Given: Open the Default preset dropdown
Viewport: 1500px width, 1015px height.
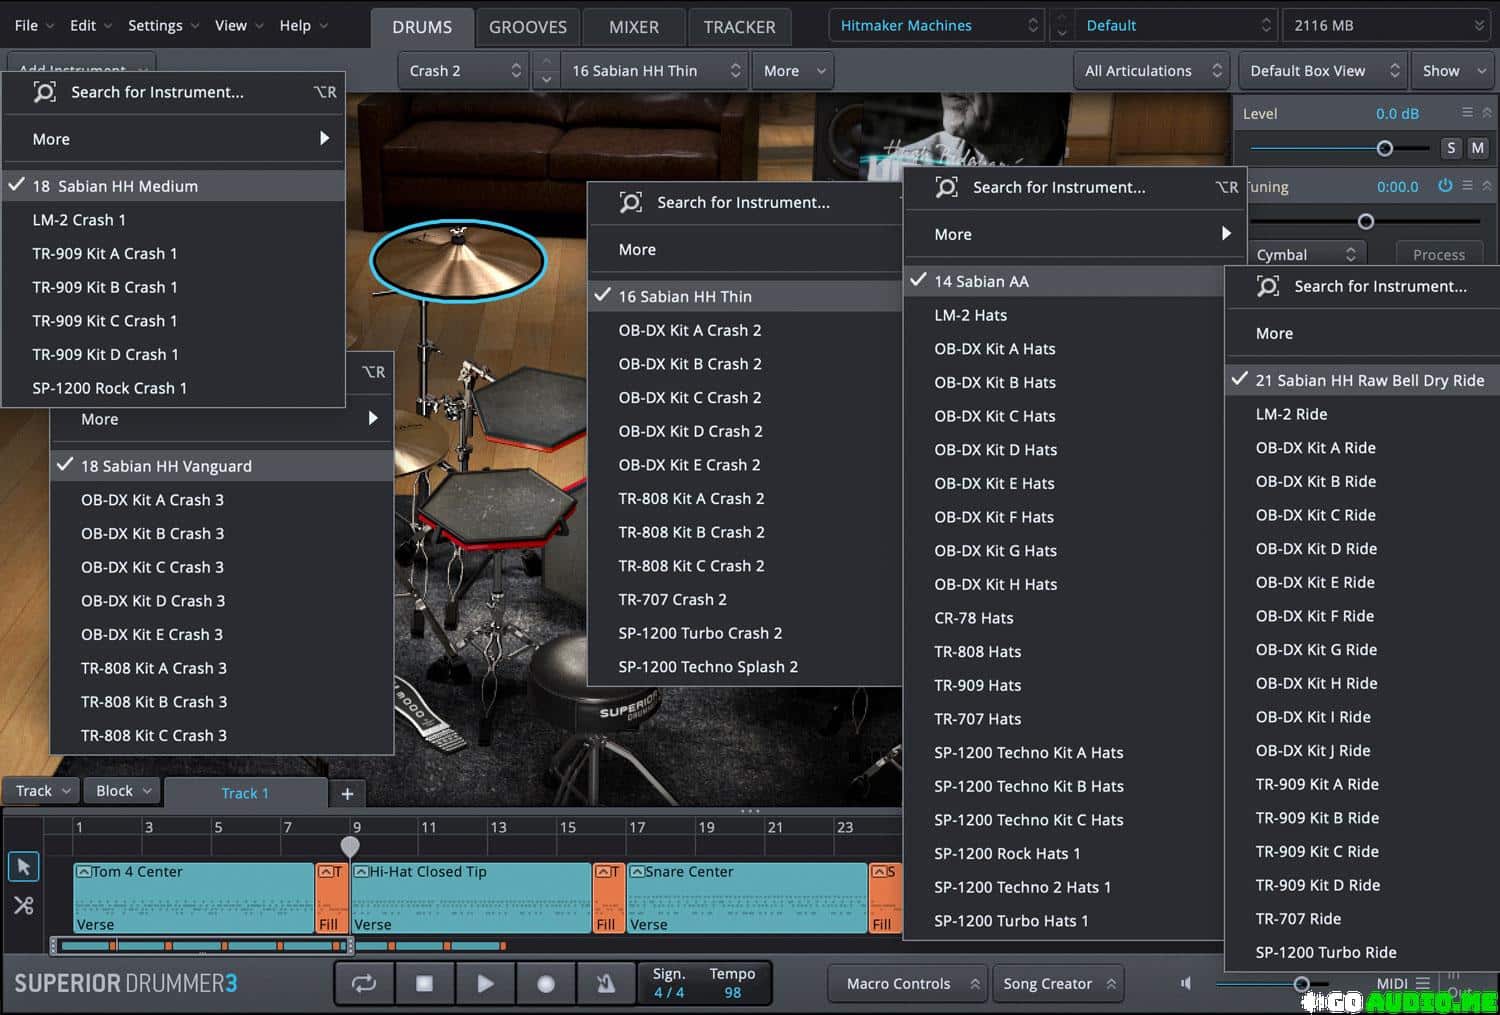Looking at the screenshot, I should (x=1177, y=26).
